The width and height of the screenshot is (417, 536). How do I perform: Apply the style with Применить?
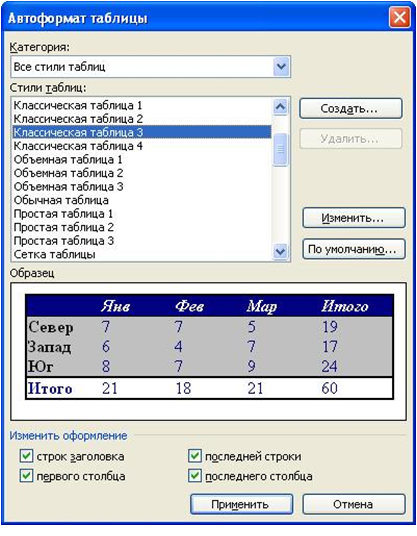[x=241, y=504]
